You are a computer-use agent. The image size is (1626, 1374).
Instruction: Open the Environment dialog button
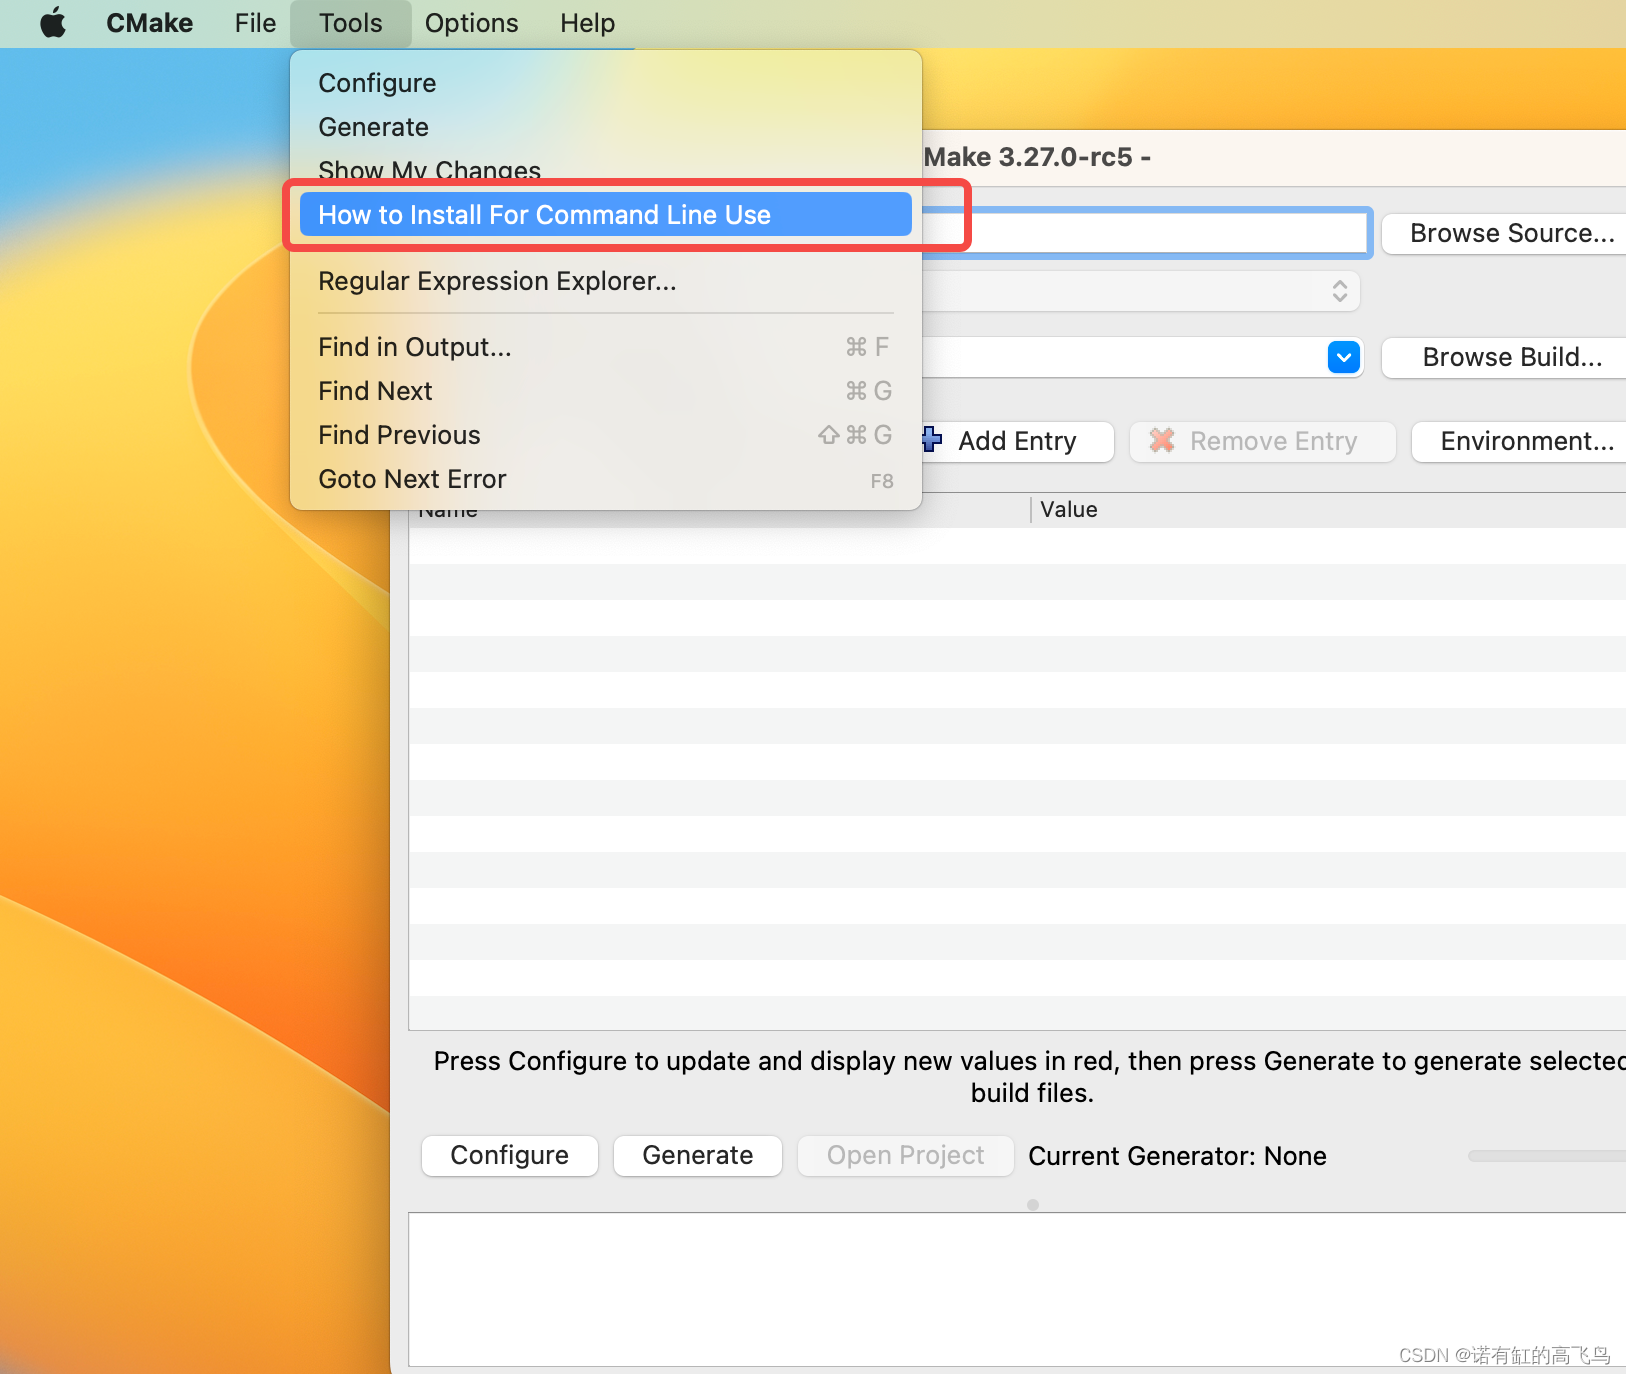pos(1519,441)
